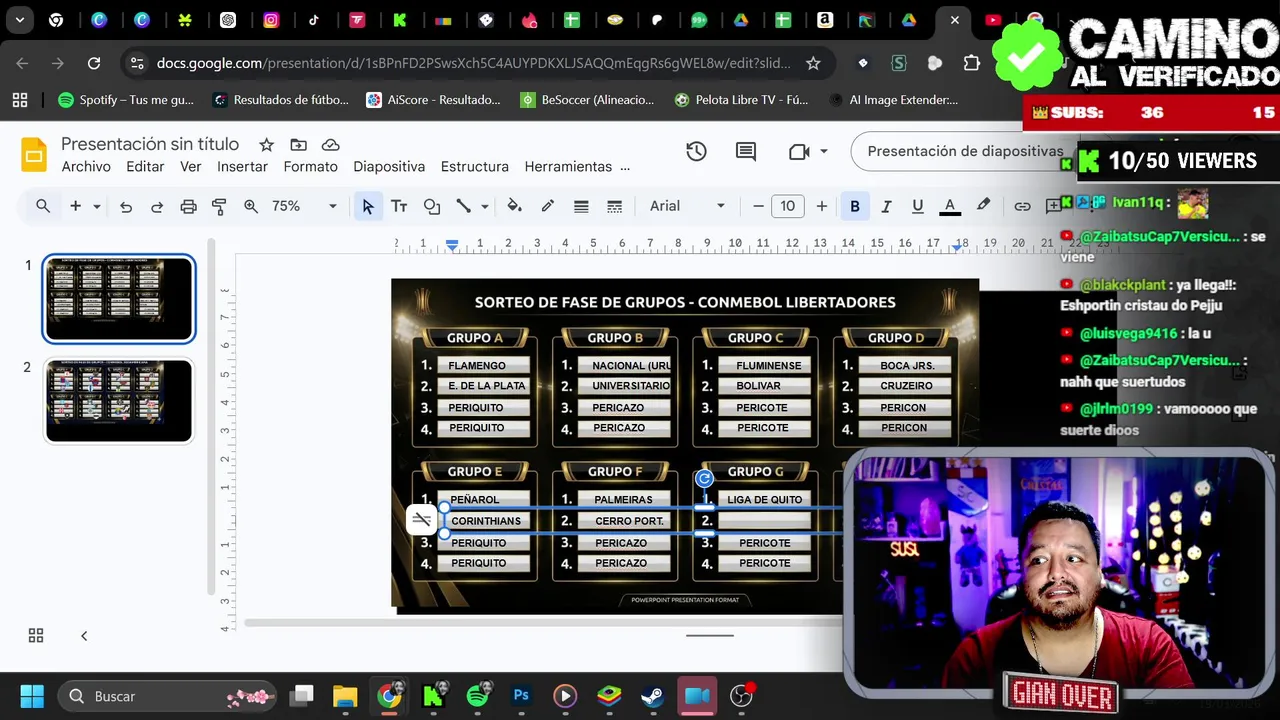Click the CORINTHIANS entry in Grupo E
This screenshot has width=1280, height=720.
coord(486,521)
